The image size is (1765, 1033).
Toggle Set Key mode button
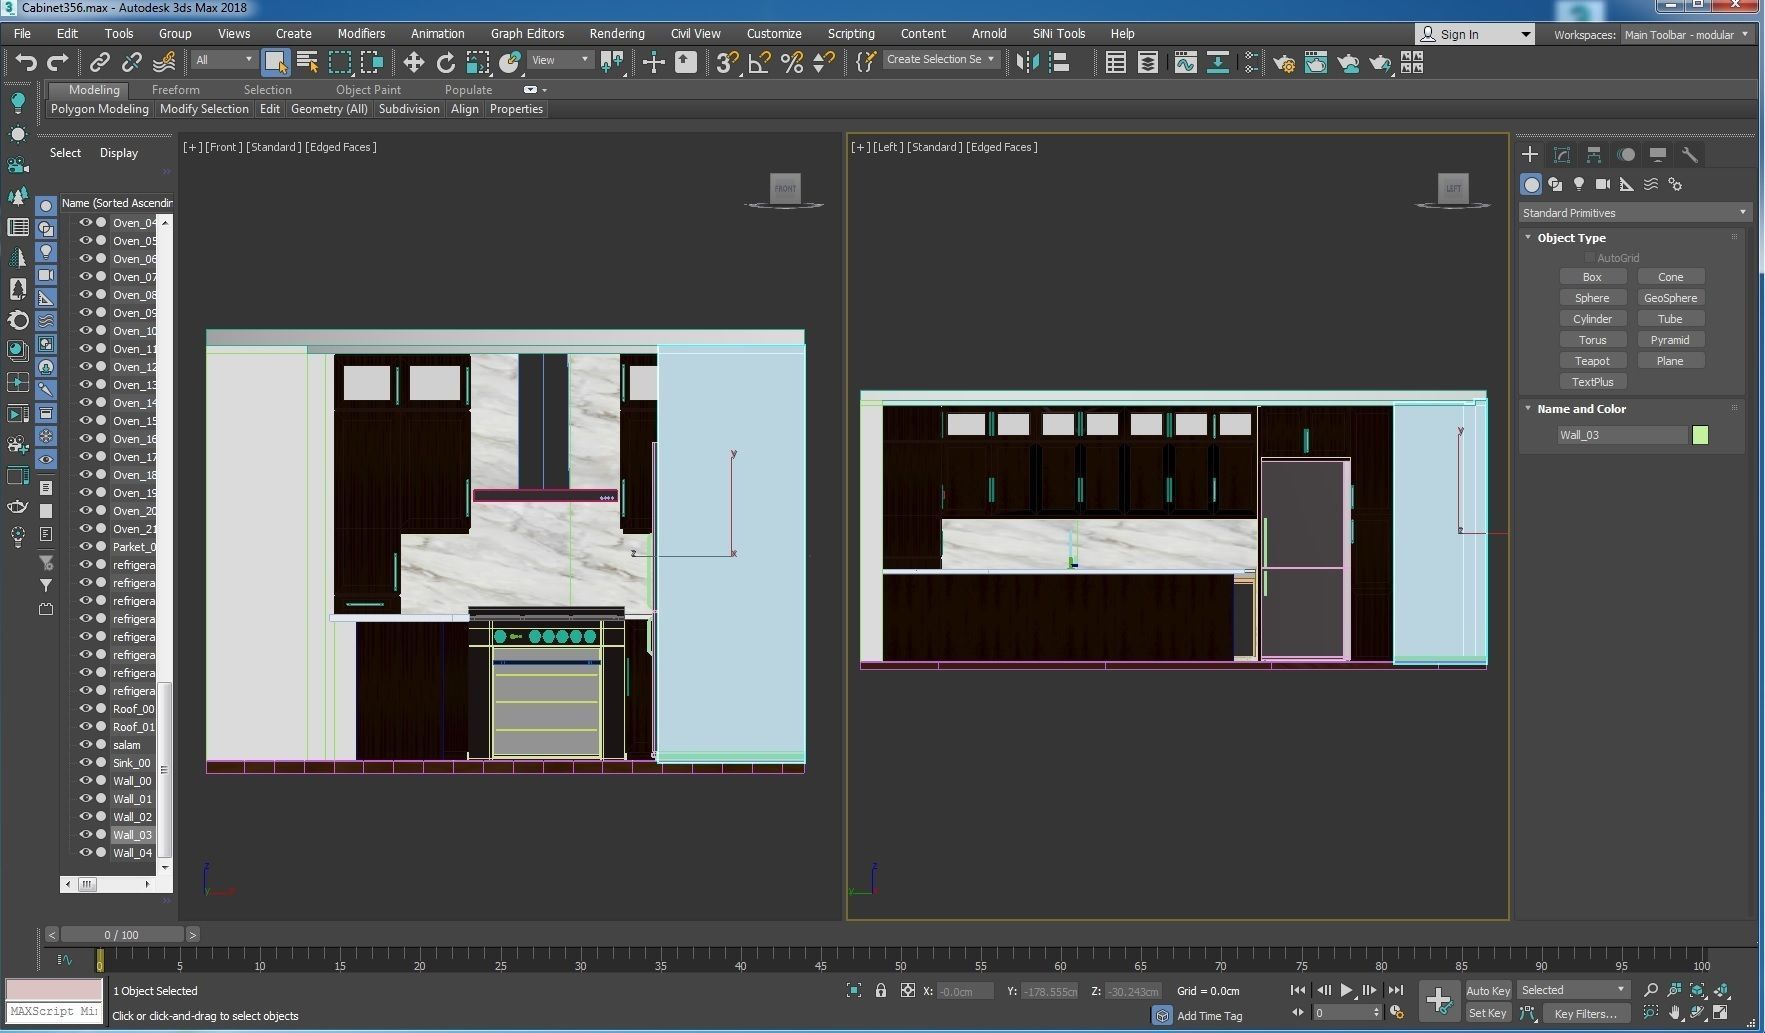[x=1487, y=1013]
